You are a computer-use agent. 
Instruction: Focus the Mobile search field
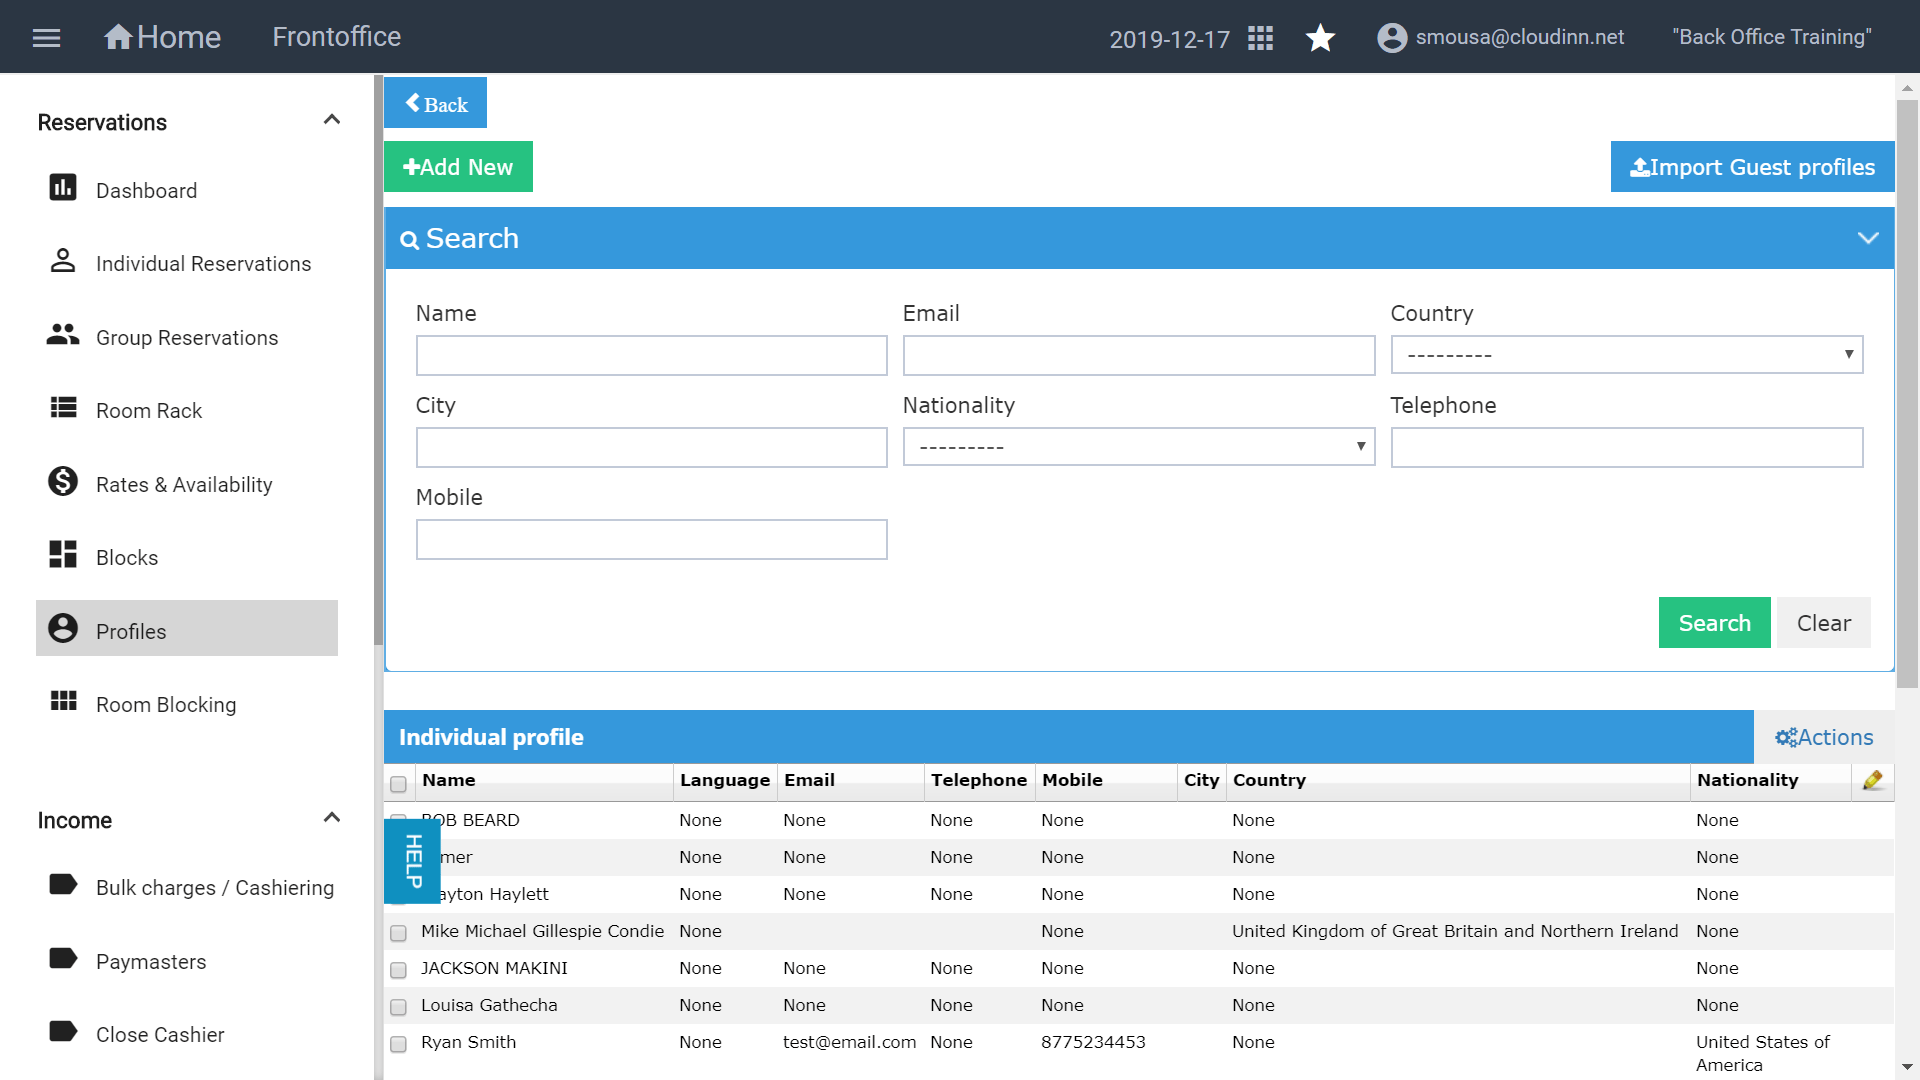[651, 540]
